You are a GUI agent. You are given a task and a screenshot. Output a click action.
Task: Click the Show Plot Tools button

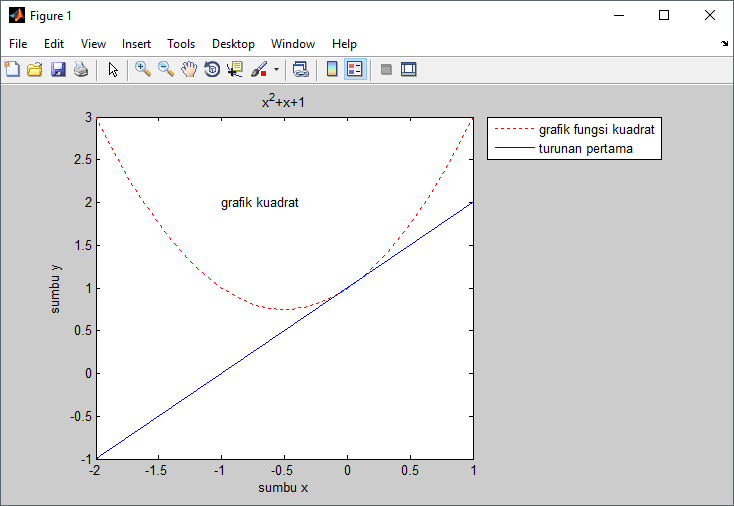click(409, 69)
